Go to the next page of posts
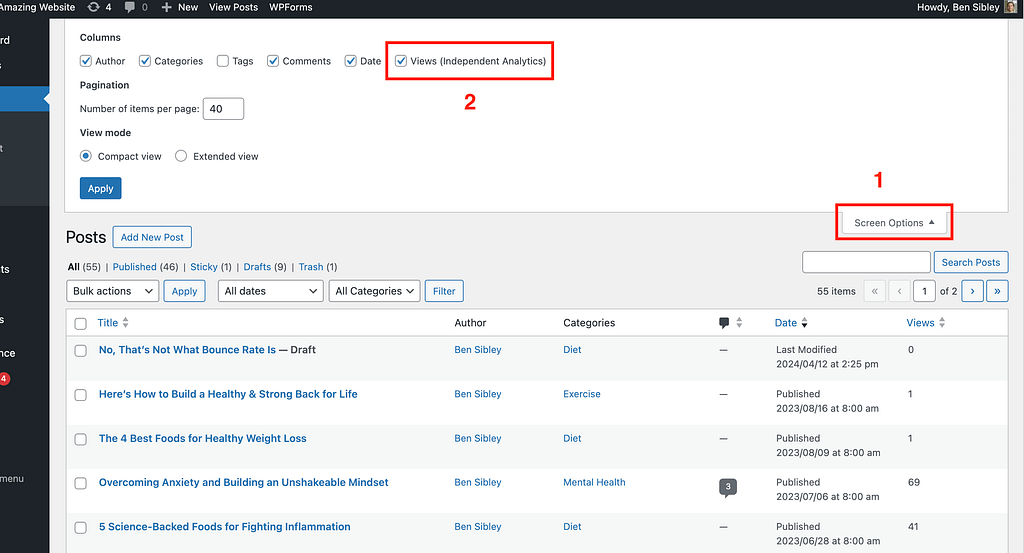This screenshot has height=553, width=1024. pos(971,291)
